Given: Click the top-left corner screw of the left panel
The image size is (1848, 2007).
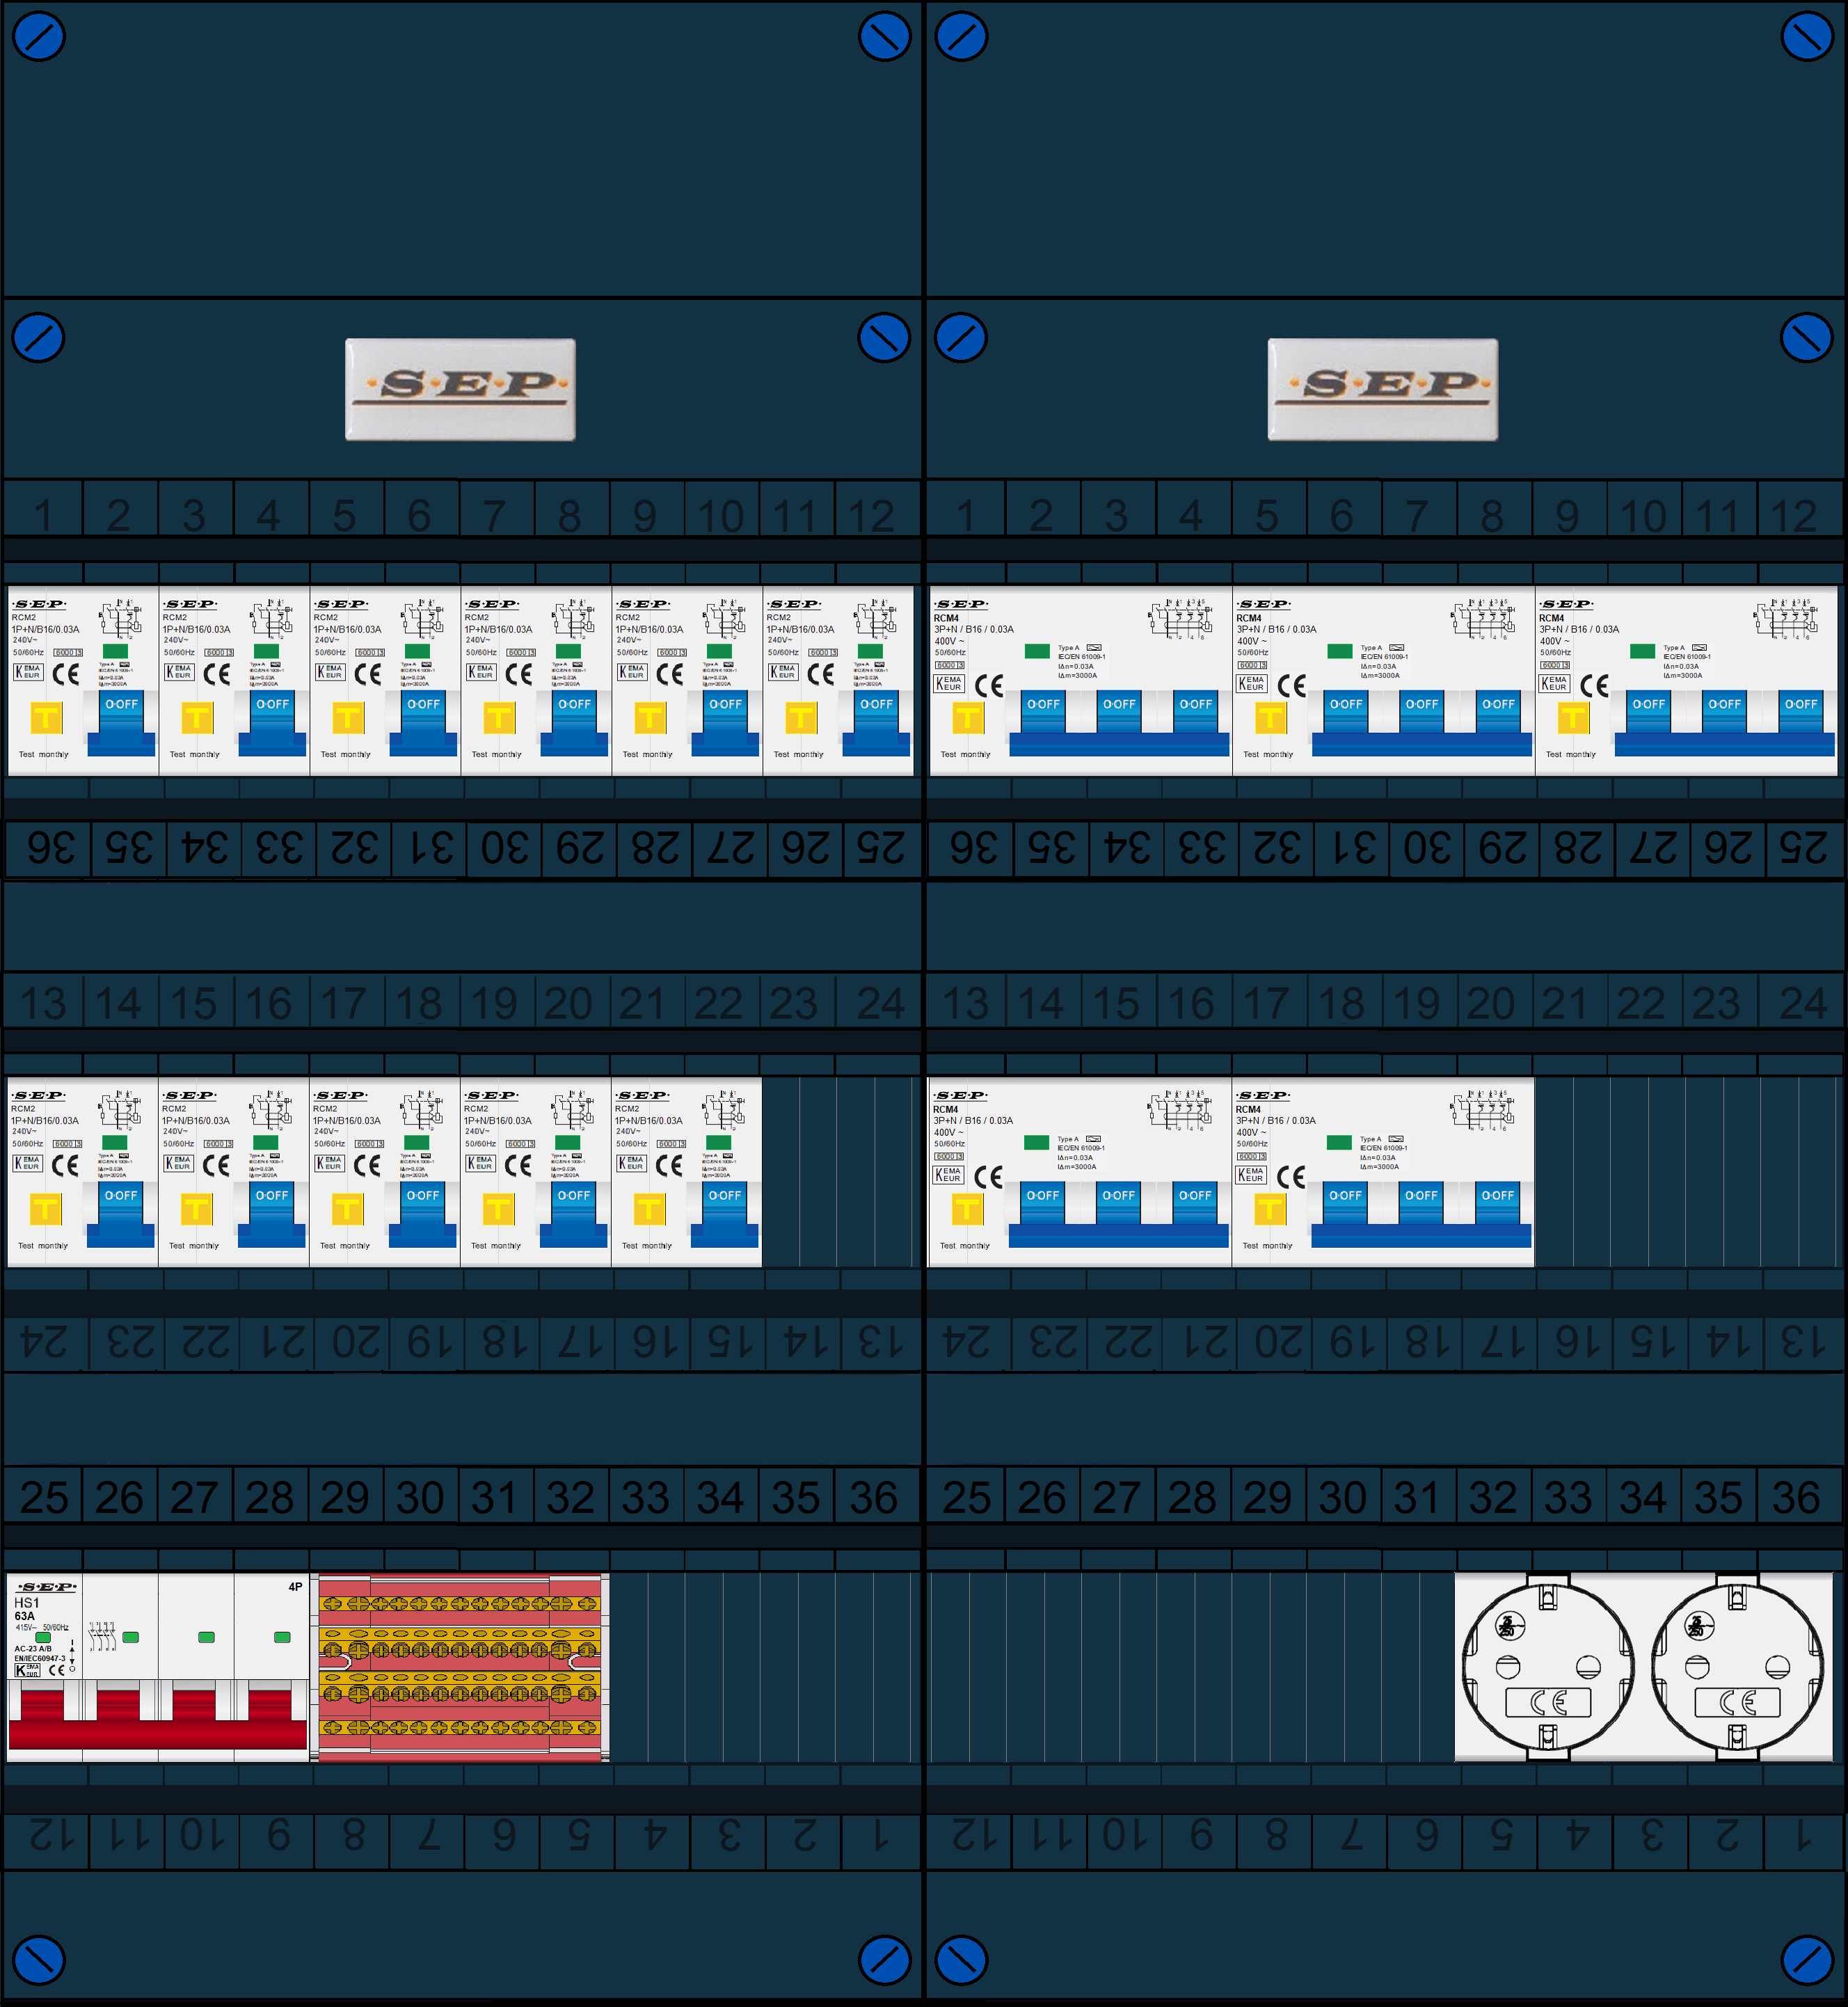Looking at the screenshot, I should tap(38, 36).
